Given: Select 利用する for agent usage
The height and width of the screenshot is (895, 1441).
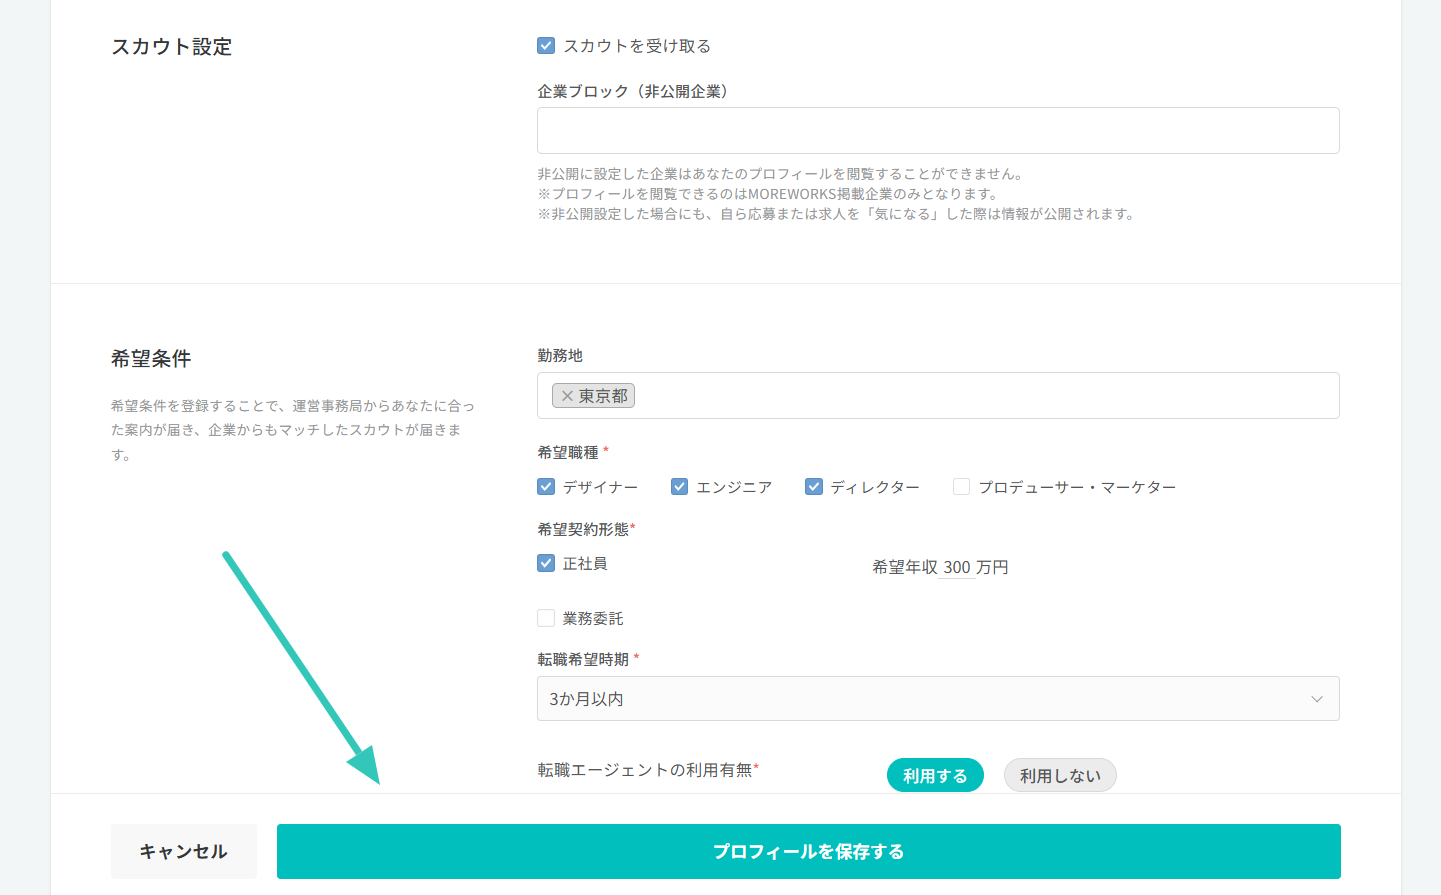Looking at the screenshot, I should click(935, 775).
